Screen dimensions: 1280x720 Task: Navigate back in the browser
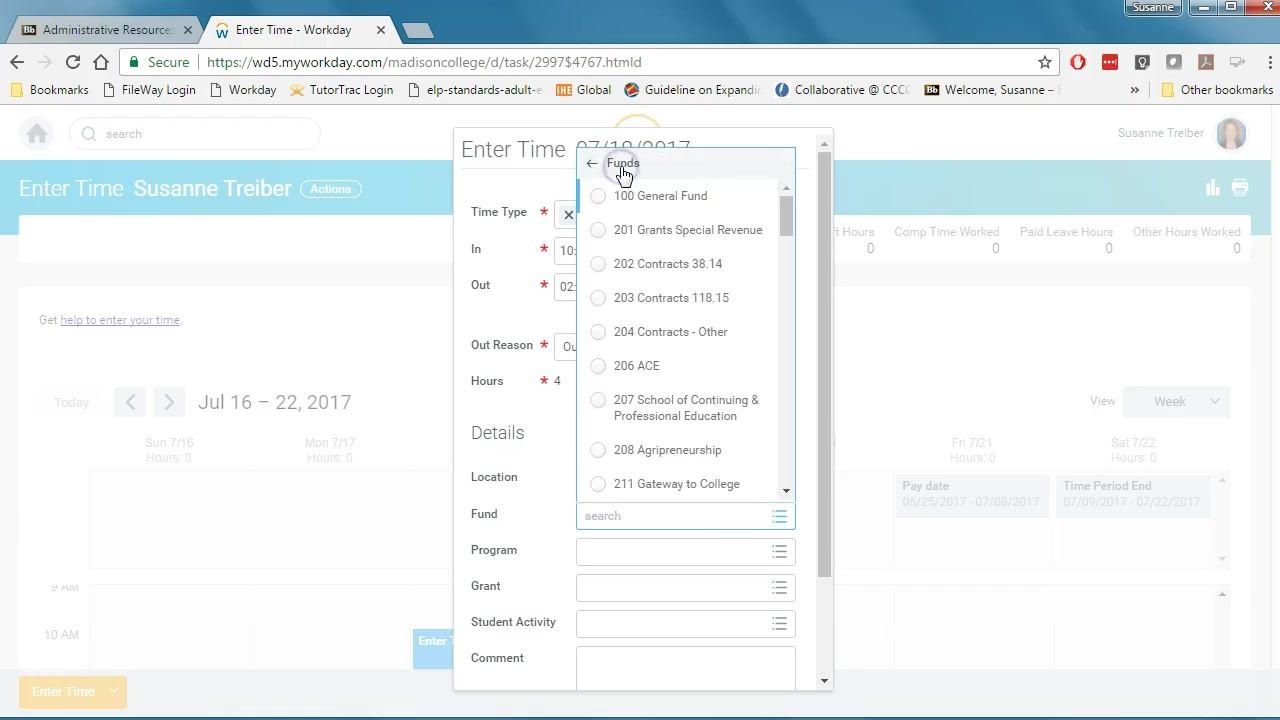(x=17, y=62)
